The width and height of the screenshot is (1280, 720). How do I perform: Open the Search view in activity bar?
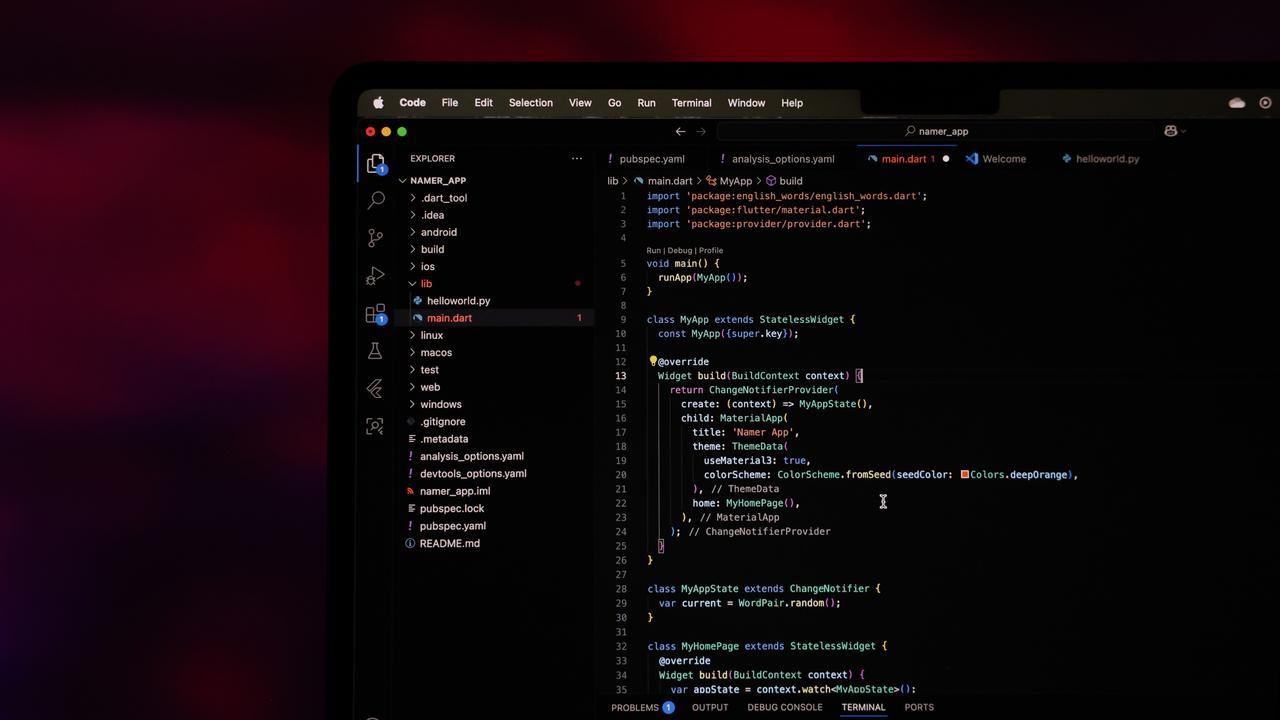pos(376,200)
